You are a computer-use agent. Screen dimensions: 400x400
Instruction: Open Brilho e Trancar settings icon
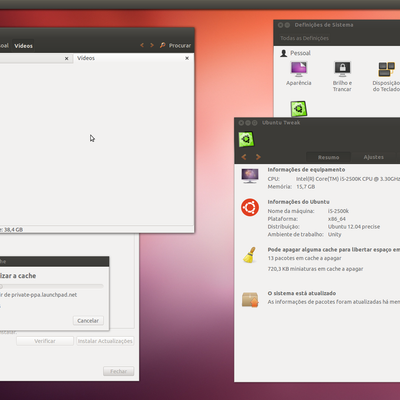click(x=342, y=69)
